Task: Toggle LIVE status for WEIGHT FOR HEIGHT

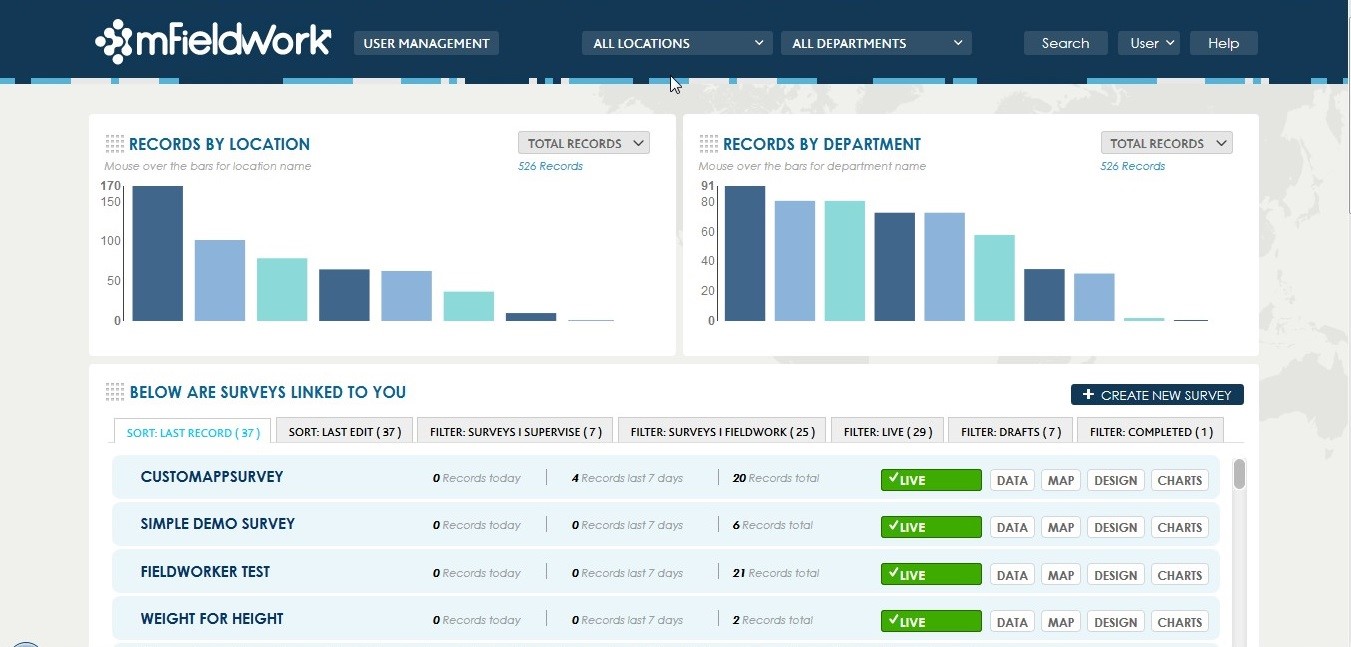Action: tap(930, 621)
